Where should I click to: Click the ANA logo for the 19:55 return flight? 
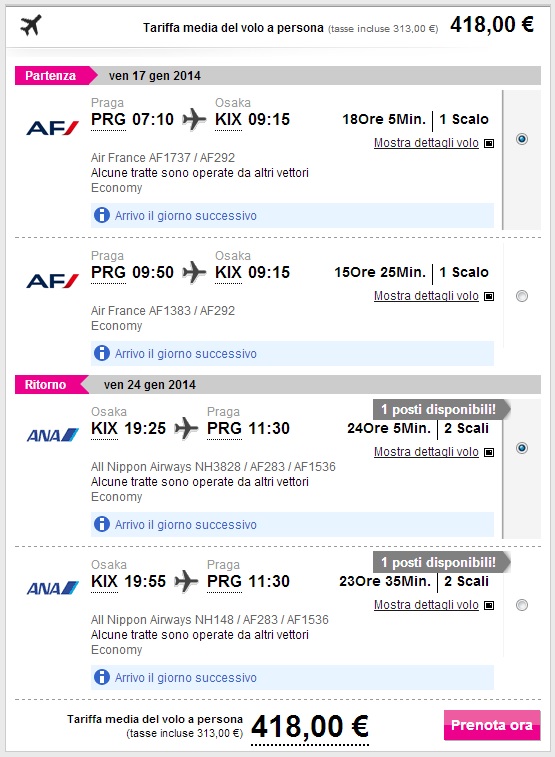[x=52, y=588]
